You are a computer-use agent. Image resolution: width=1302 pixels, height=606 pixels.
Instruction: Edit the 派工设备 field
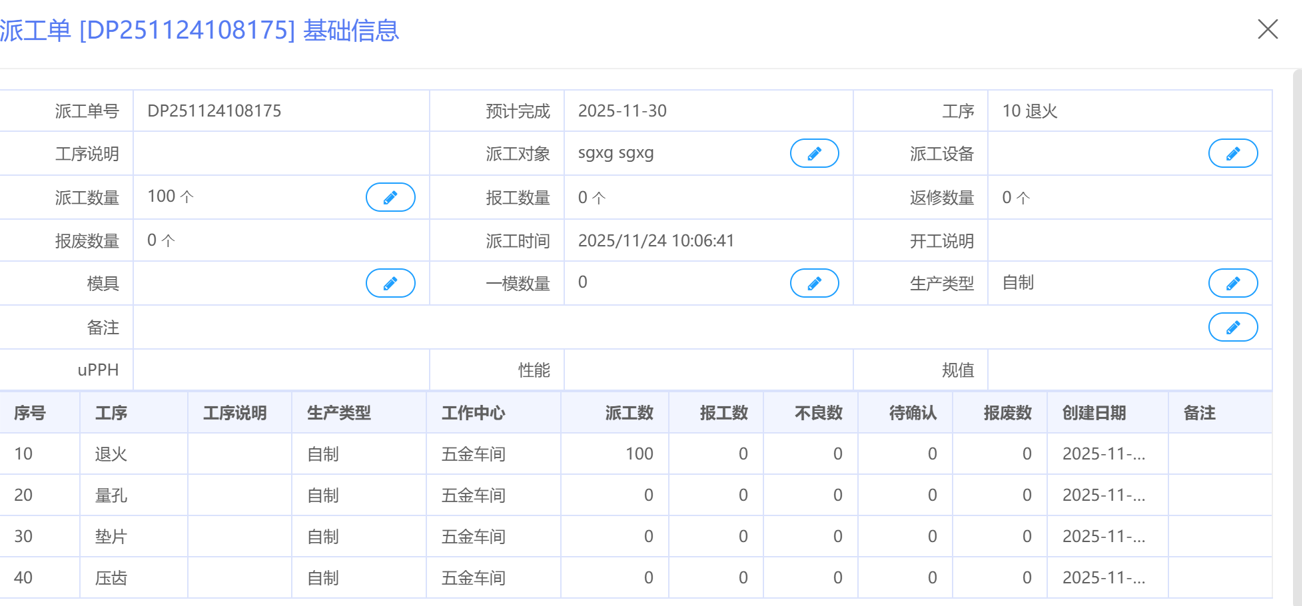1232,154
